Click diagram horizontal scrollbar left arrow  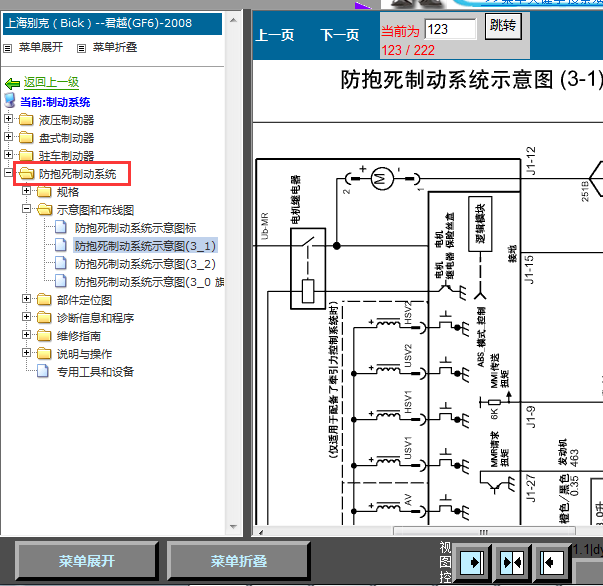point(261,532)
